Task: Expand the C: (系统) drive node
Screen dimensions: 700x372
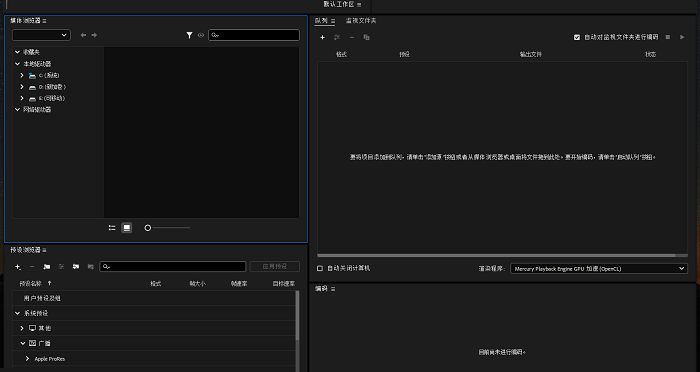Action: (22, 75)
